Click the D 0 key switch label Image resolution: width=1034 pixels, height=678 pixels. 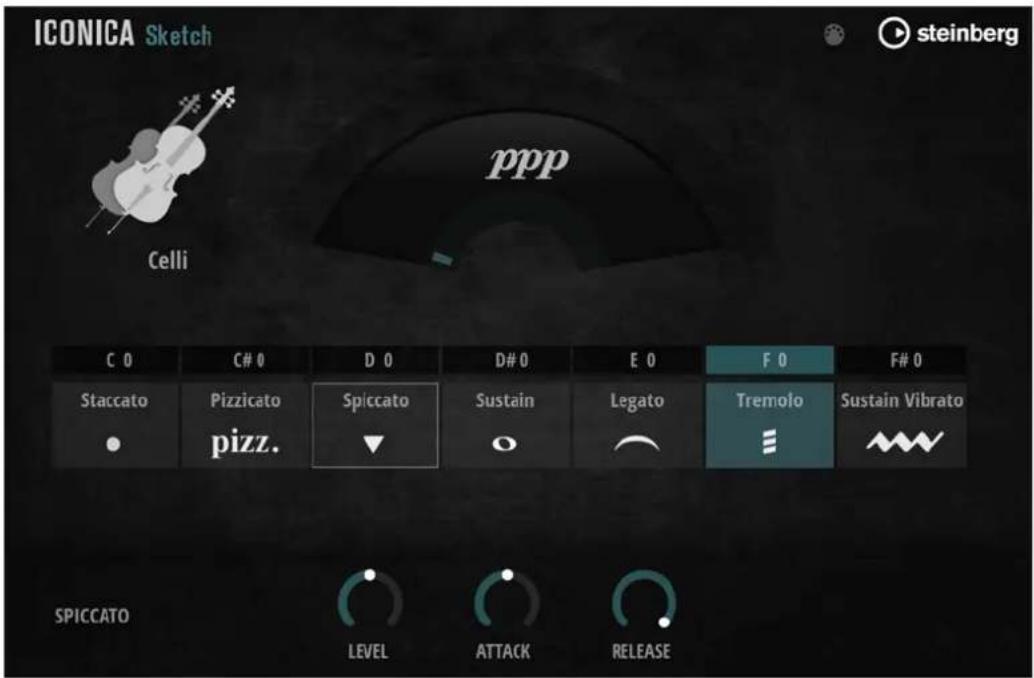tap(379, 360)
